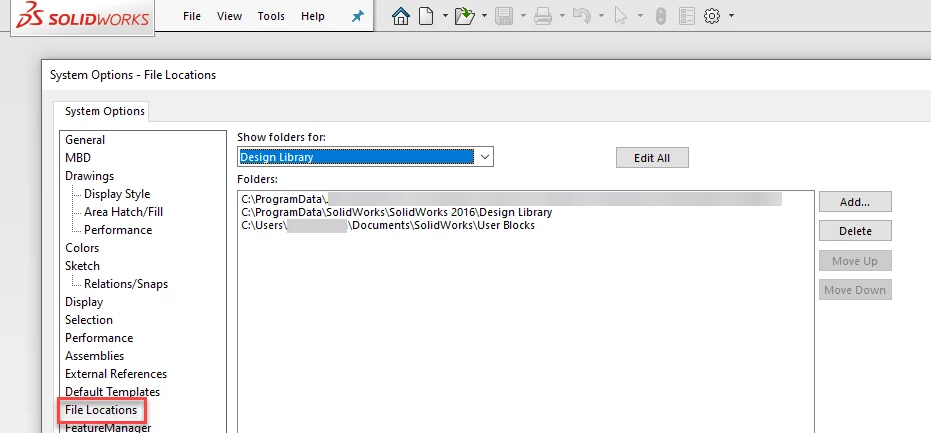
Task: Select the blurred C:\ProgramData folder path
Action: 511,198
